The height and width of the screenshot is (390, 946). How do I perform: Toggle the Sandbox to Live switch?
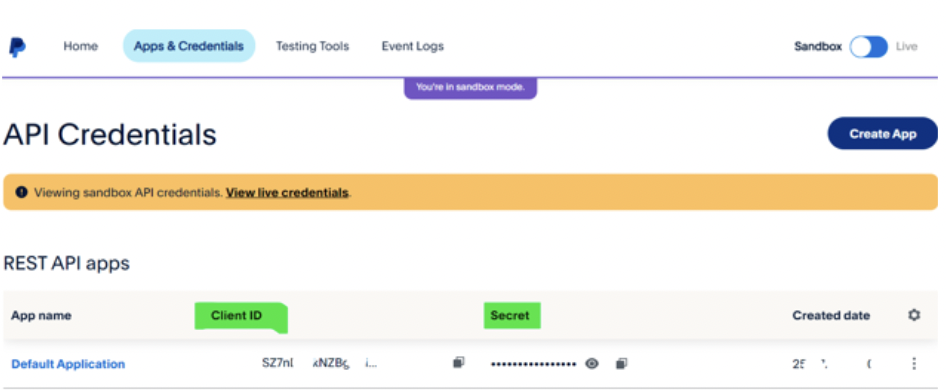869,46
